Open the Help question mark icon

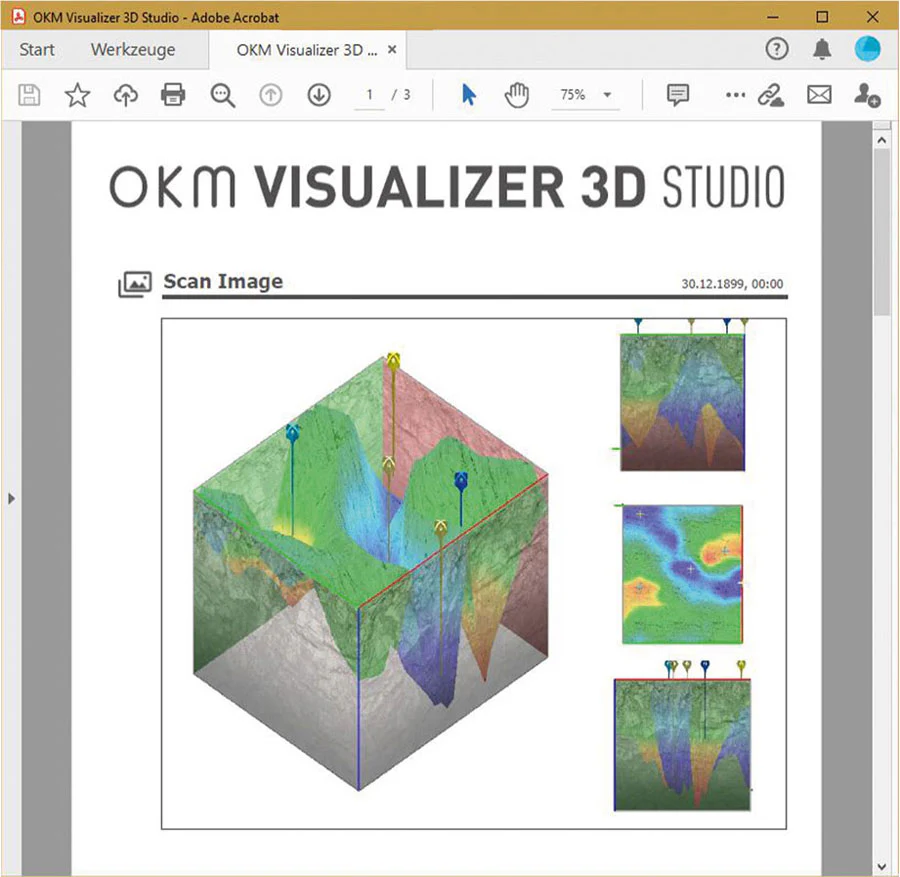[777, 49]
